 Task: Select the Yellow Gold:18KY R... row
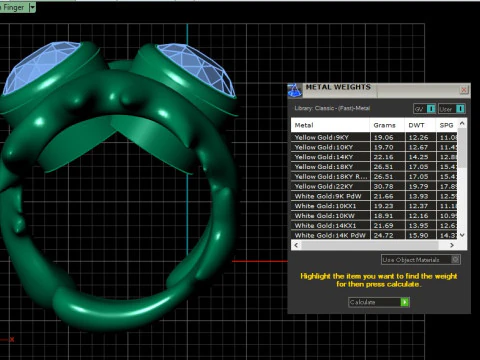click(x=374, y=177)
